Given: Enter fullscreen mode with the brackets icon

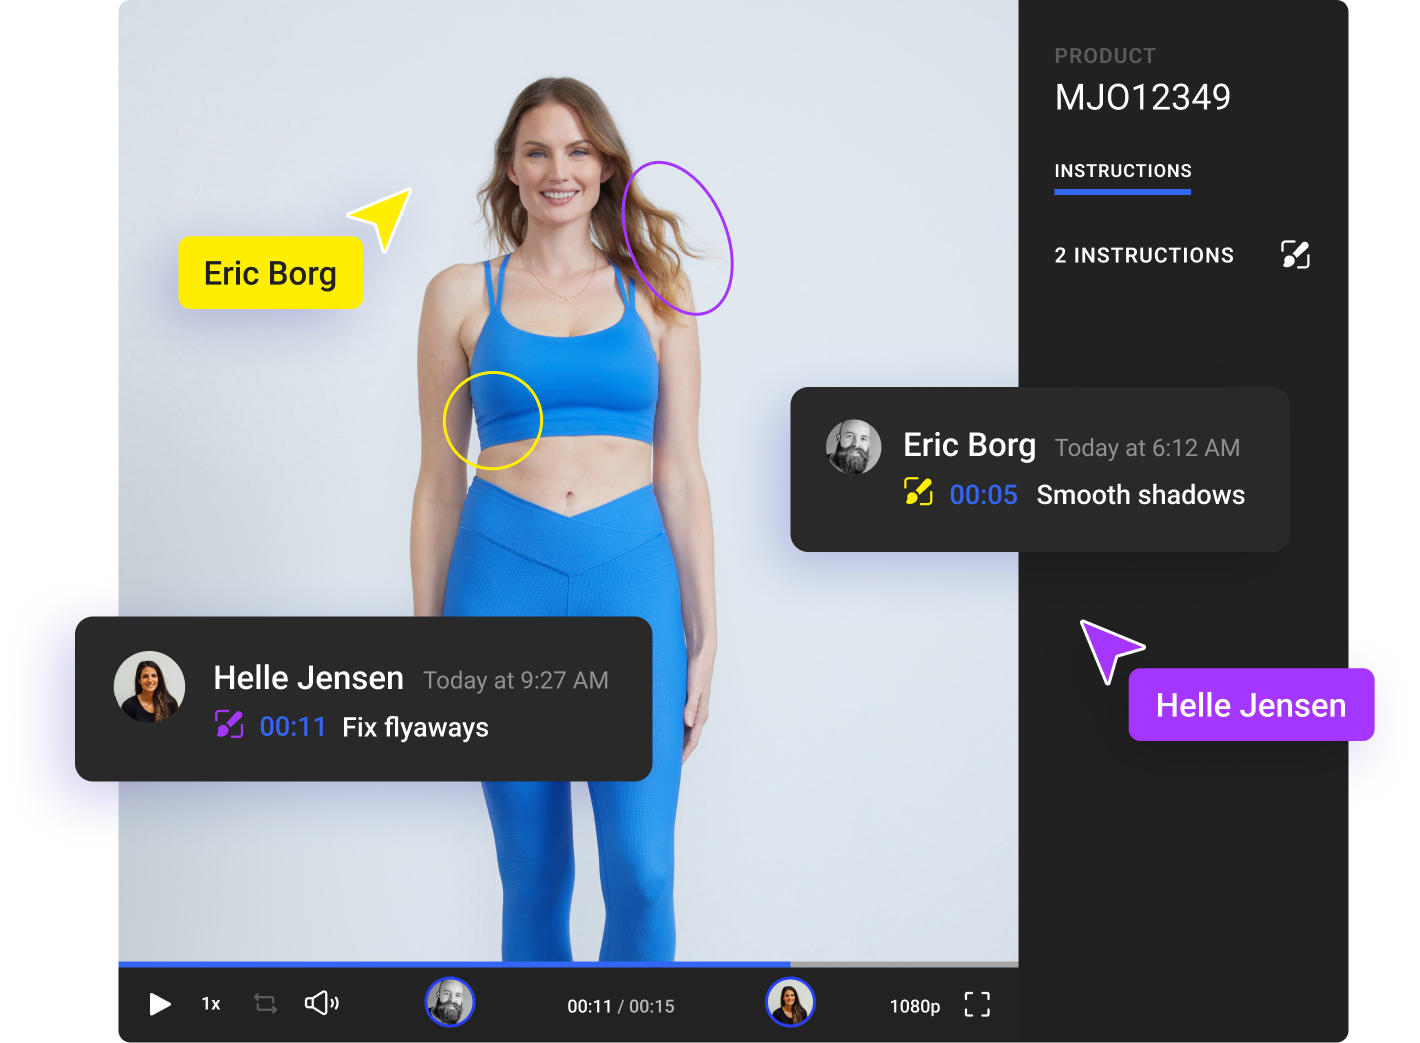Looking at the screenshot, I should (x=977, y=1004).
